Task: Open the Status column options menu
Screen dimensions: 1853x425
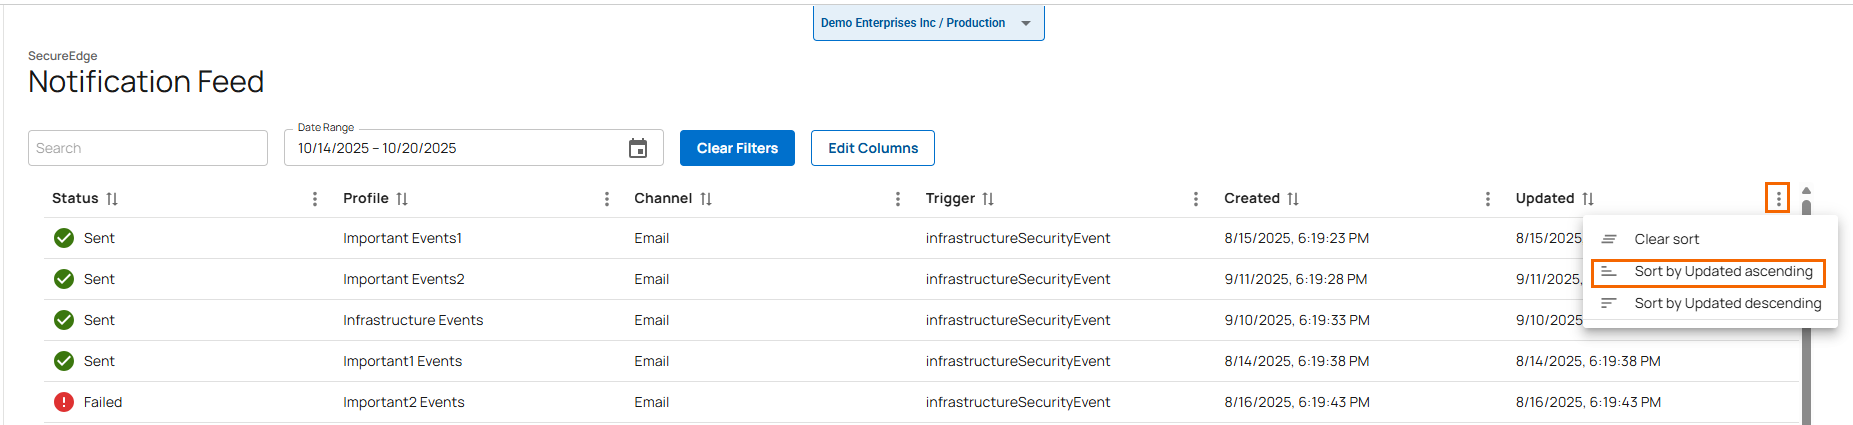Action: 315,199
